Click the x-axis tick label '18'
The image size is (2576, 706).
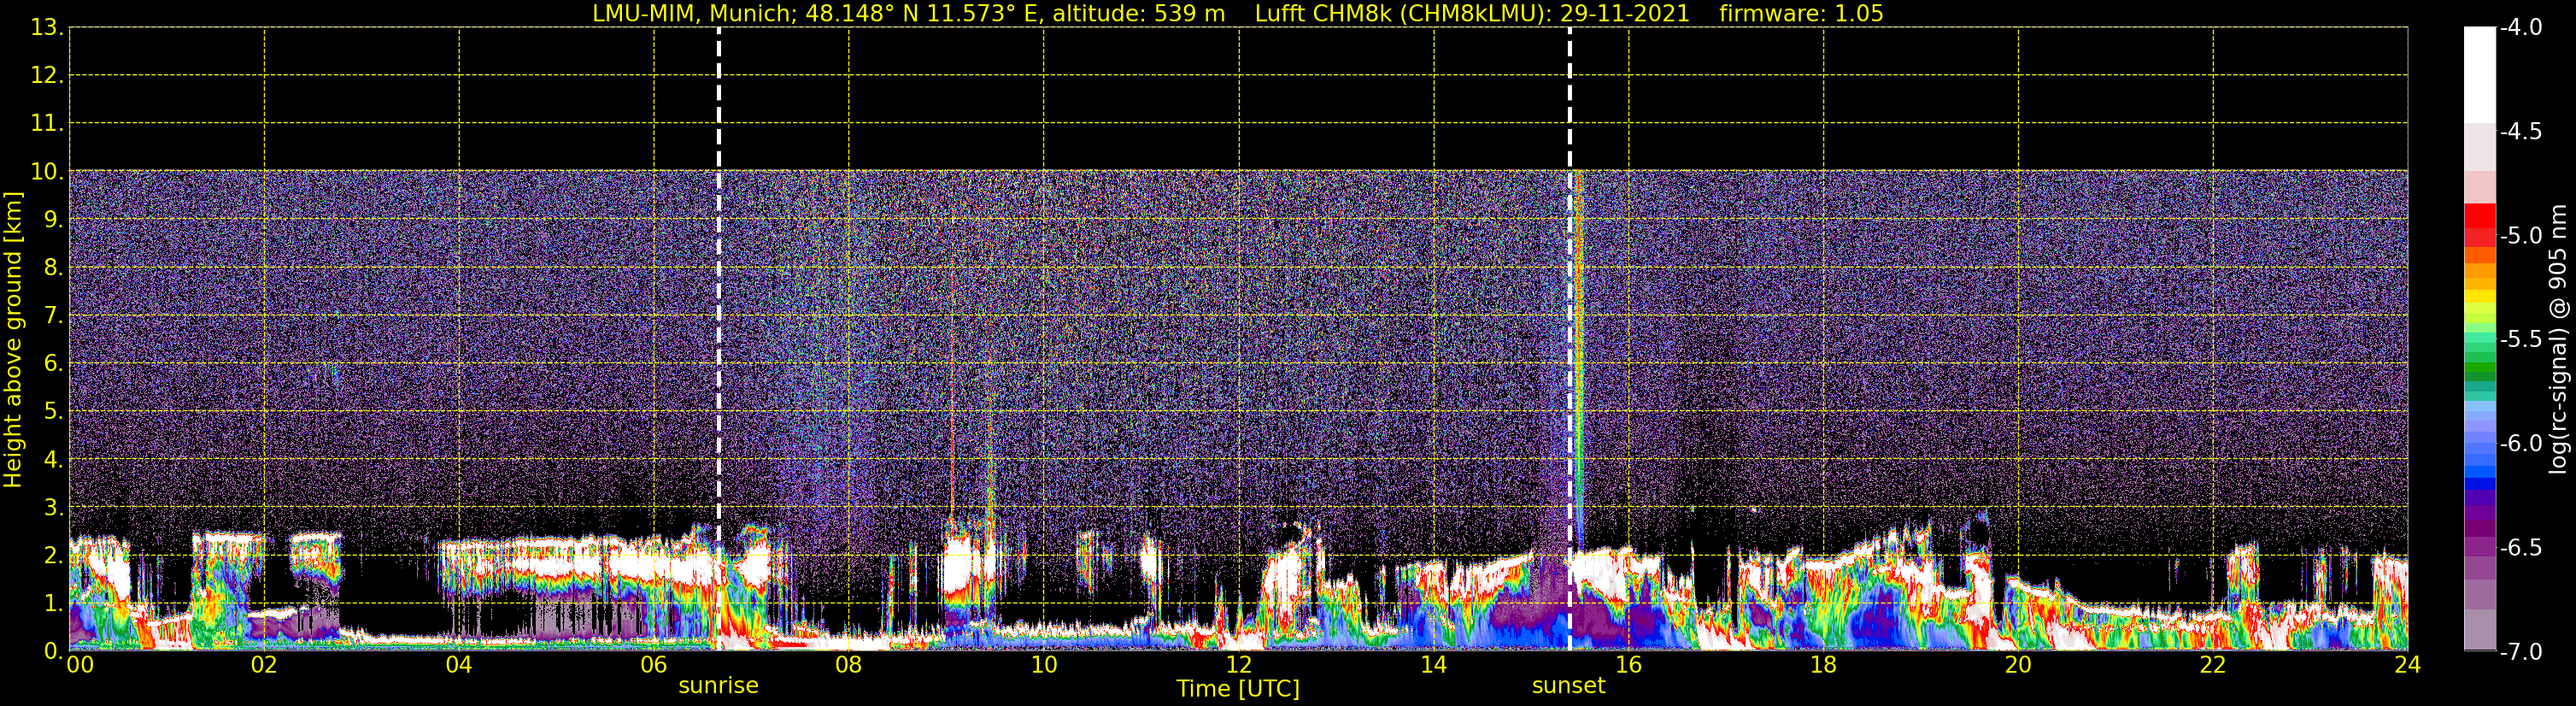click(x=1824, y=665)
